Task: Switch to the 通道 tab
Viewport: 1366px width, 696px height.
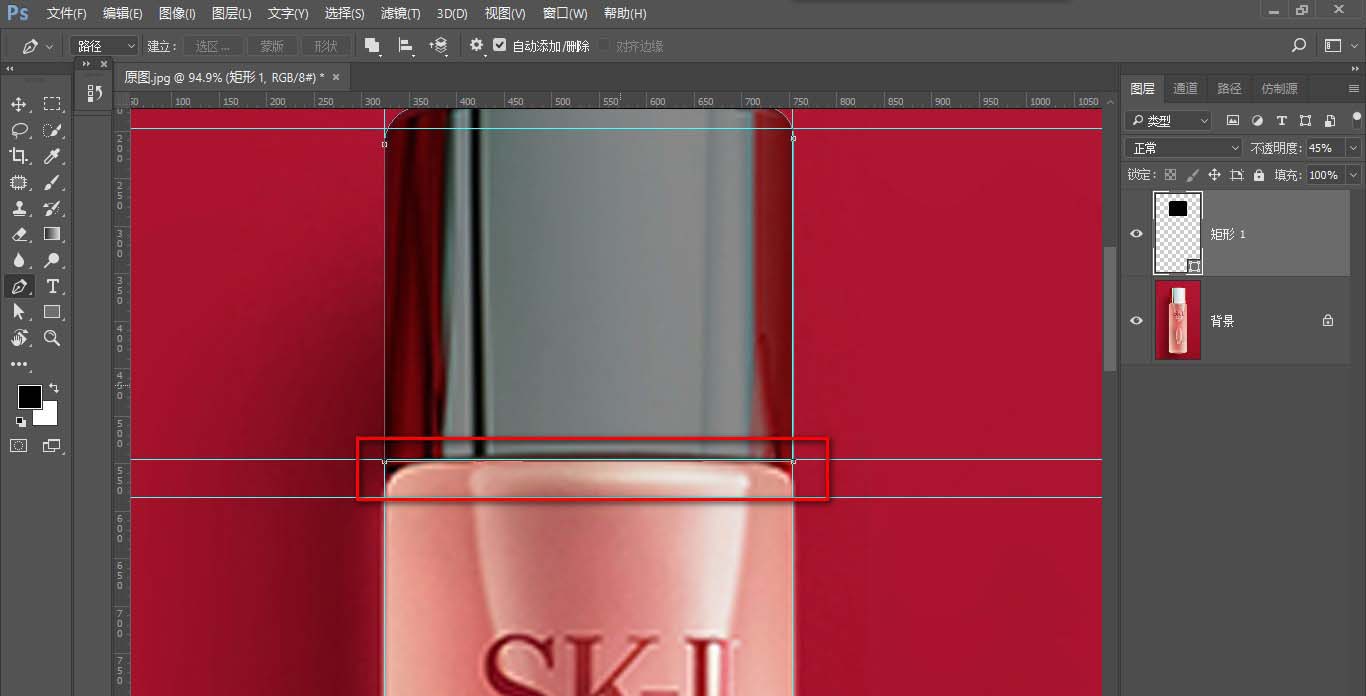Action: click(x=1185, y=89)
